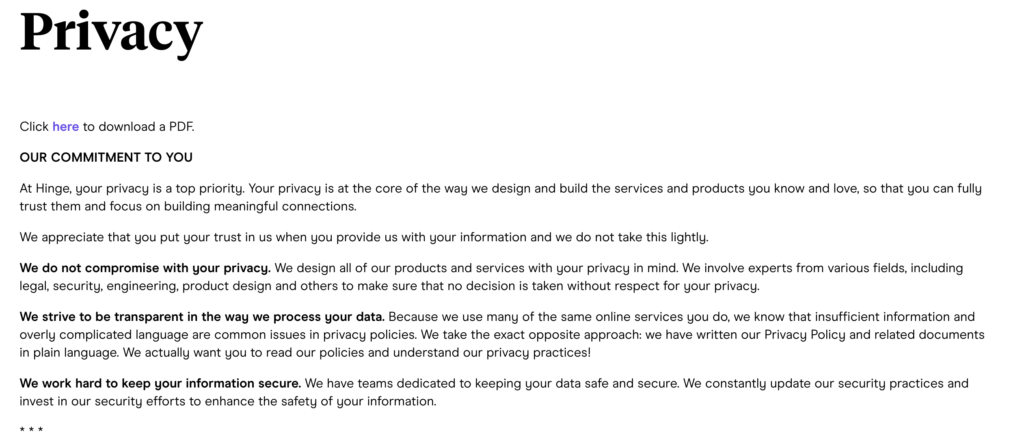
Task: Click the phrase "invest in our security efforts"
Action: tap(103, 402)
